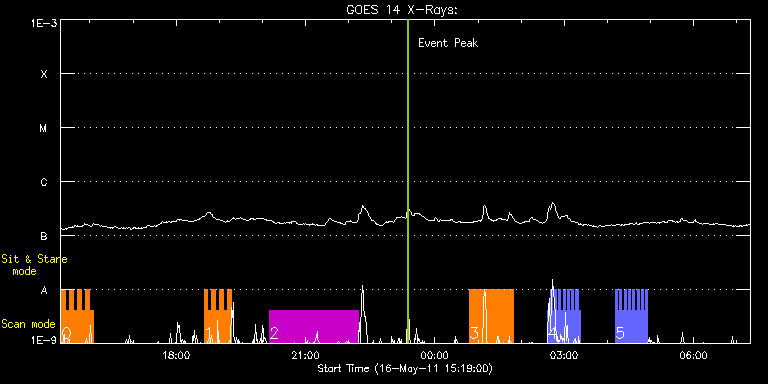
Task: Click the 1E-3 top axis label
Action: point(45,23)
